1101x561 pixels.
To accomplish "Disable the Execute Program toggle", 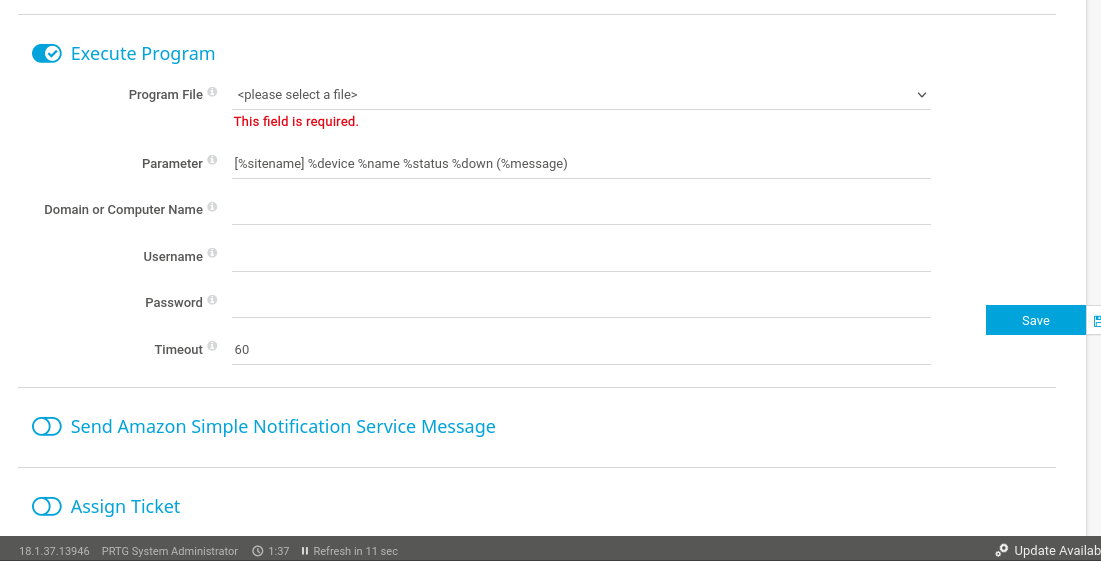I will point(47,54).
